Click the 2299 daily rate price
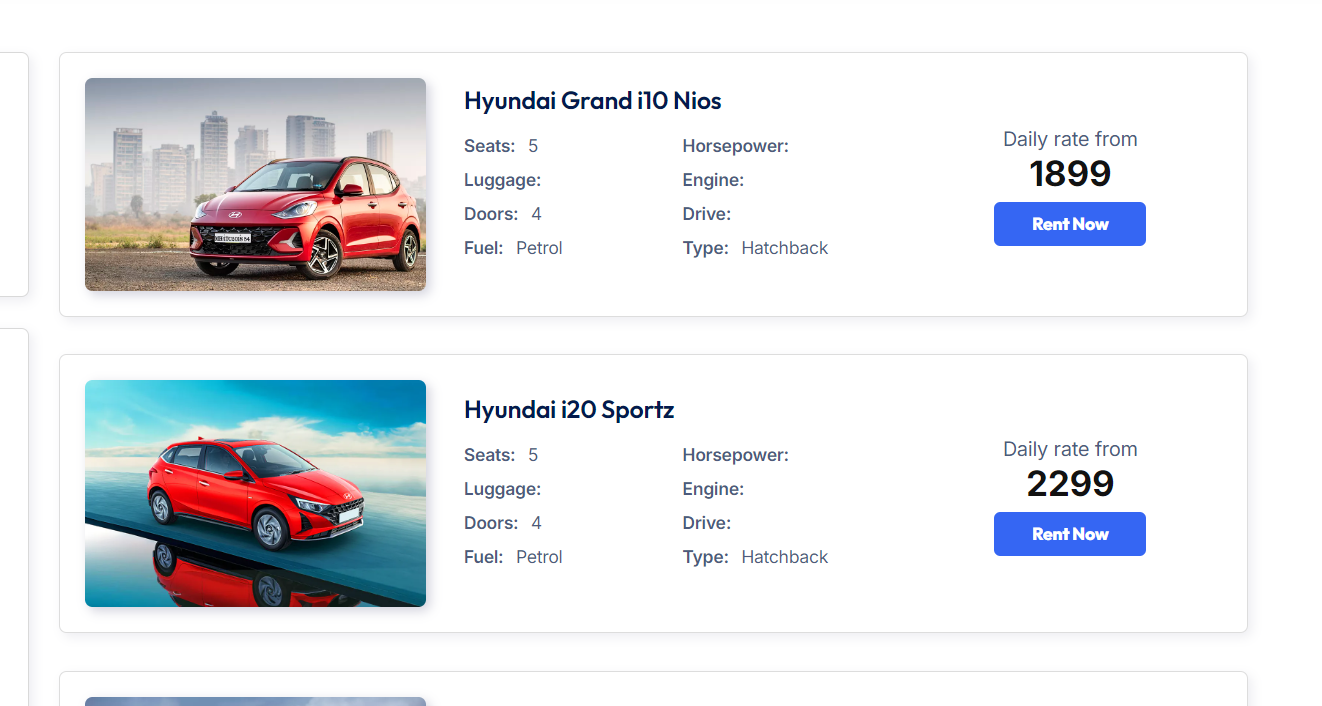Screen dimensions: 1322x706 click(1069, 484)
